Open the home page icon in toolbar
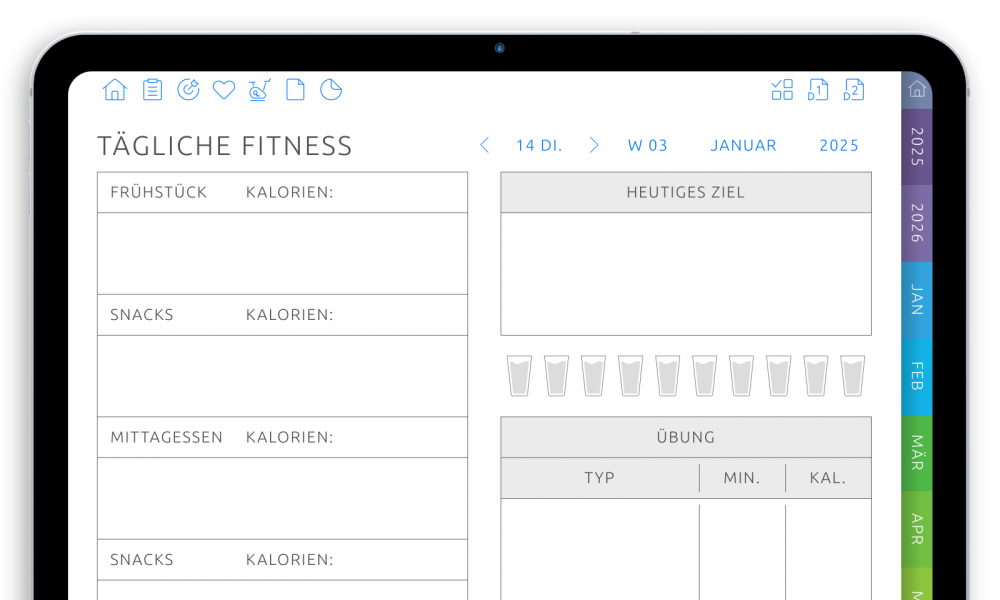1000x600 pixels. 115,90
